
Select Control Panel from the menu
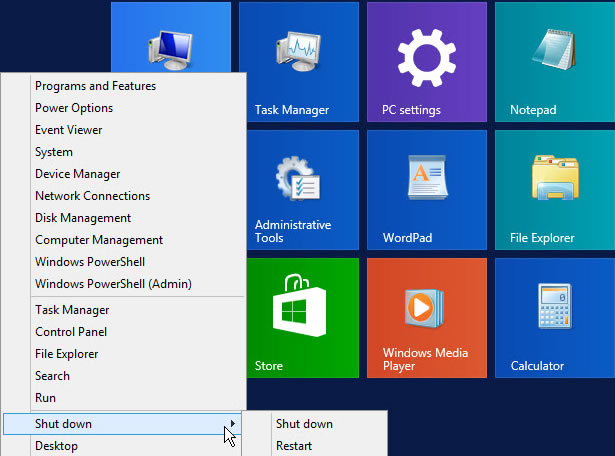click(x=70, y=332)
